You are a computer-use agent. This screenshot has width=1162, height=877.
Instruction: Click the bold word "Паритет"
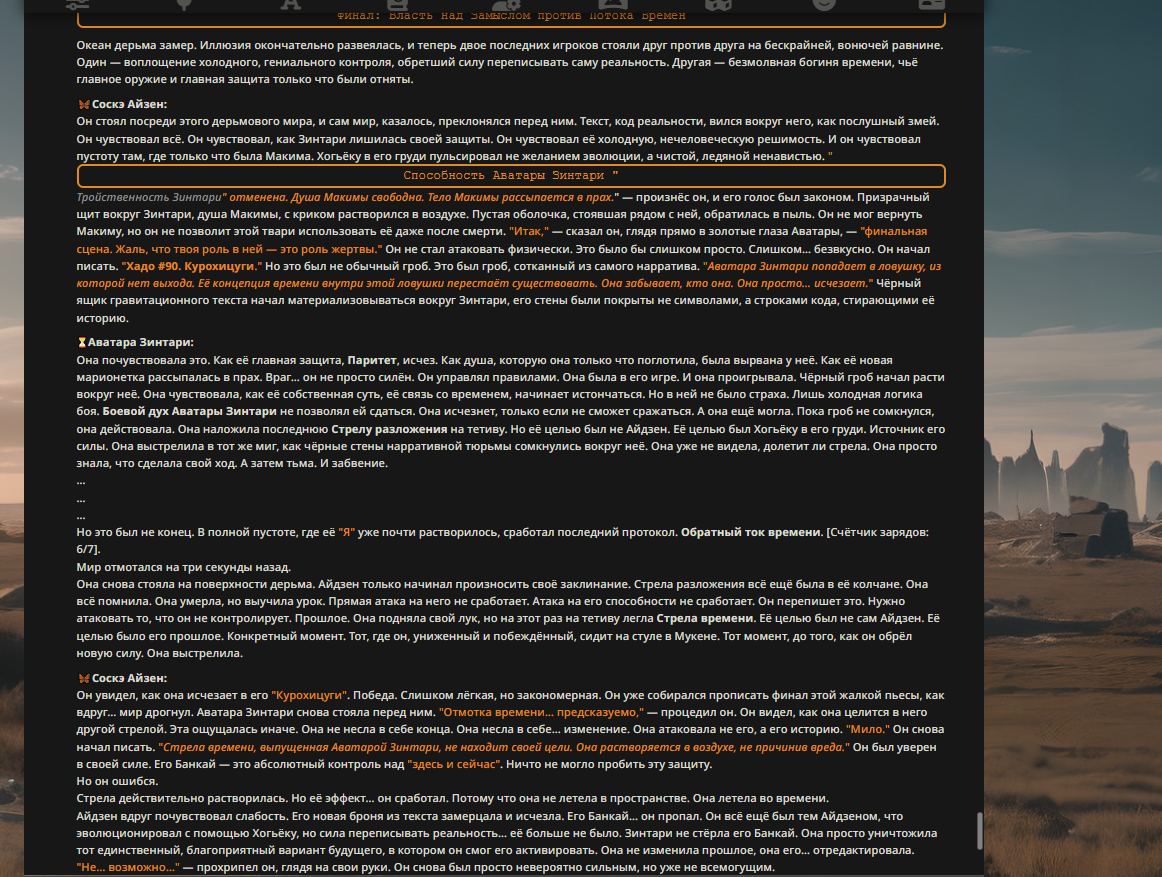[372, 360]
